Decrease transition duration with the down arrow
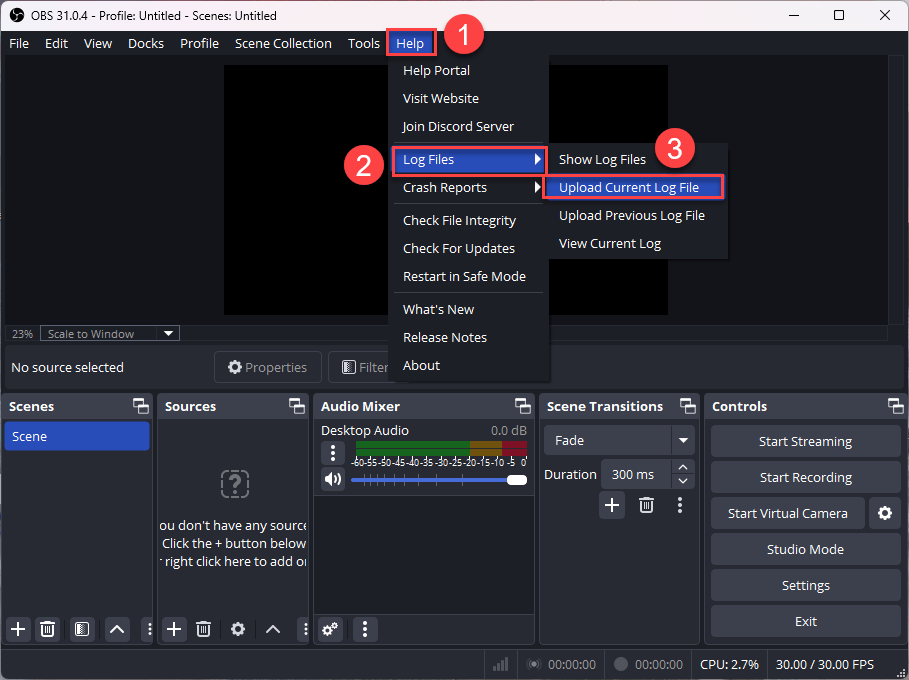This screenshot has height=680, width=909. tap(683, 481)
